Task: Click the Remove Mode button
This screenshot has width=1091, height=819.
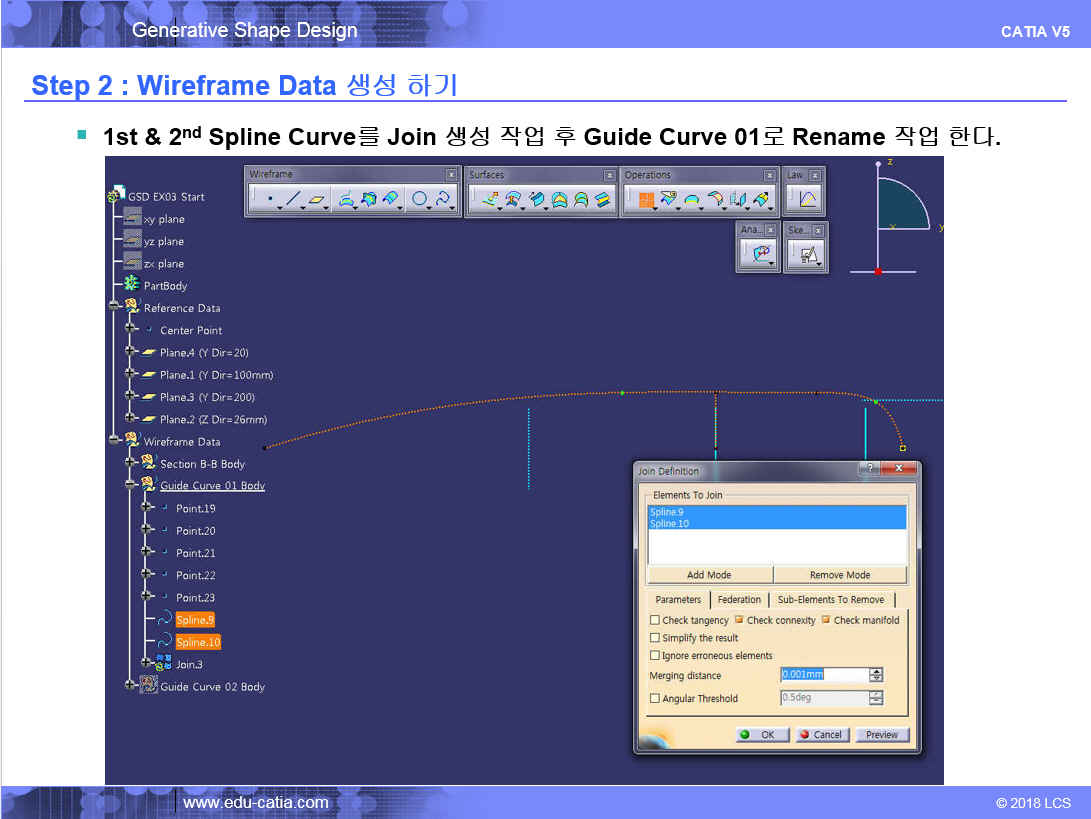Action: coord(839,575)
